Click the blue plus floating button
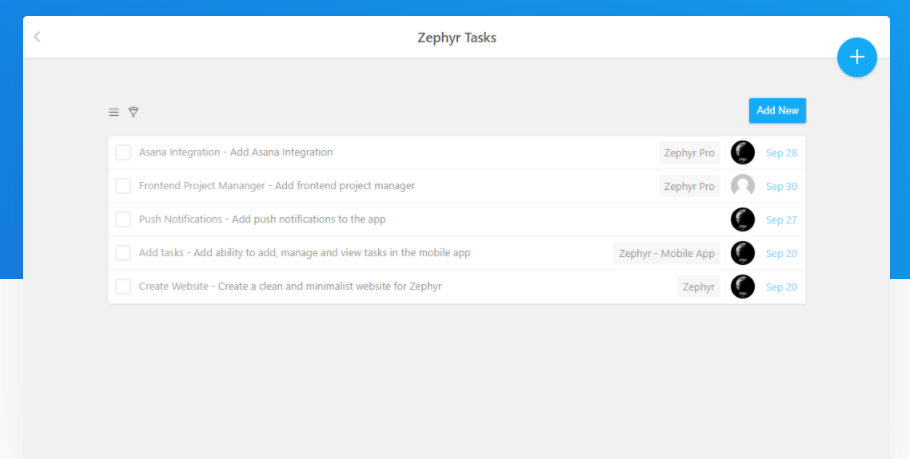910x459 pixels. pos(856,57)
